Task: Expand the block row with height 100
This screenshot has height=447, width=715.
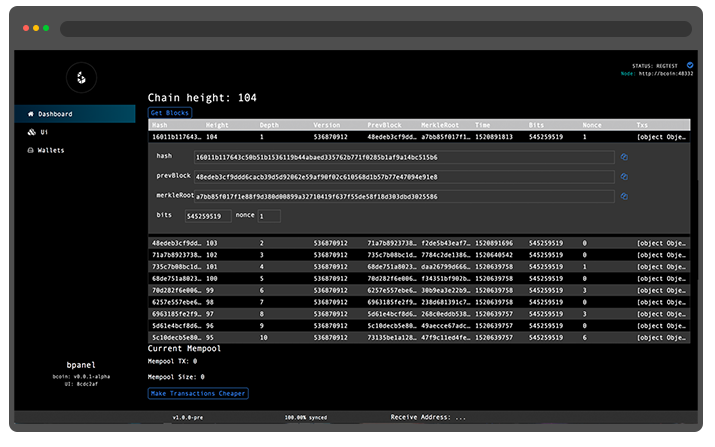Action: pos(419,279)
